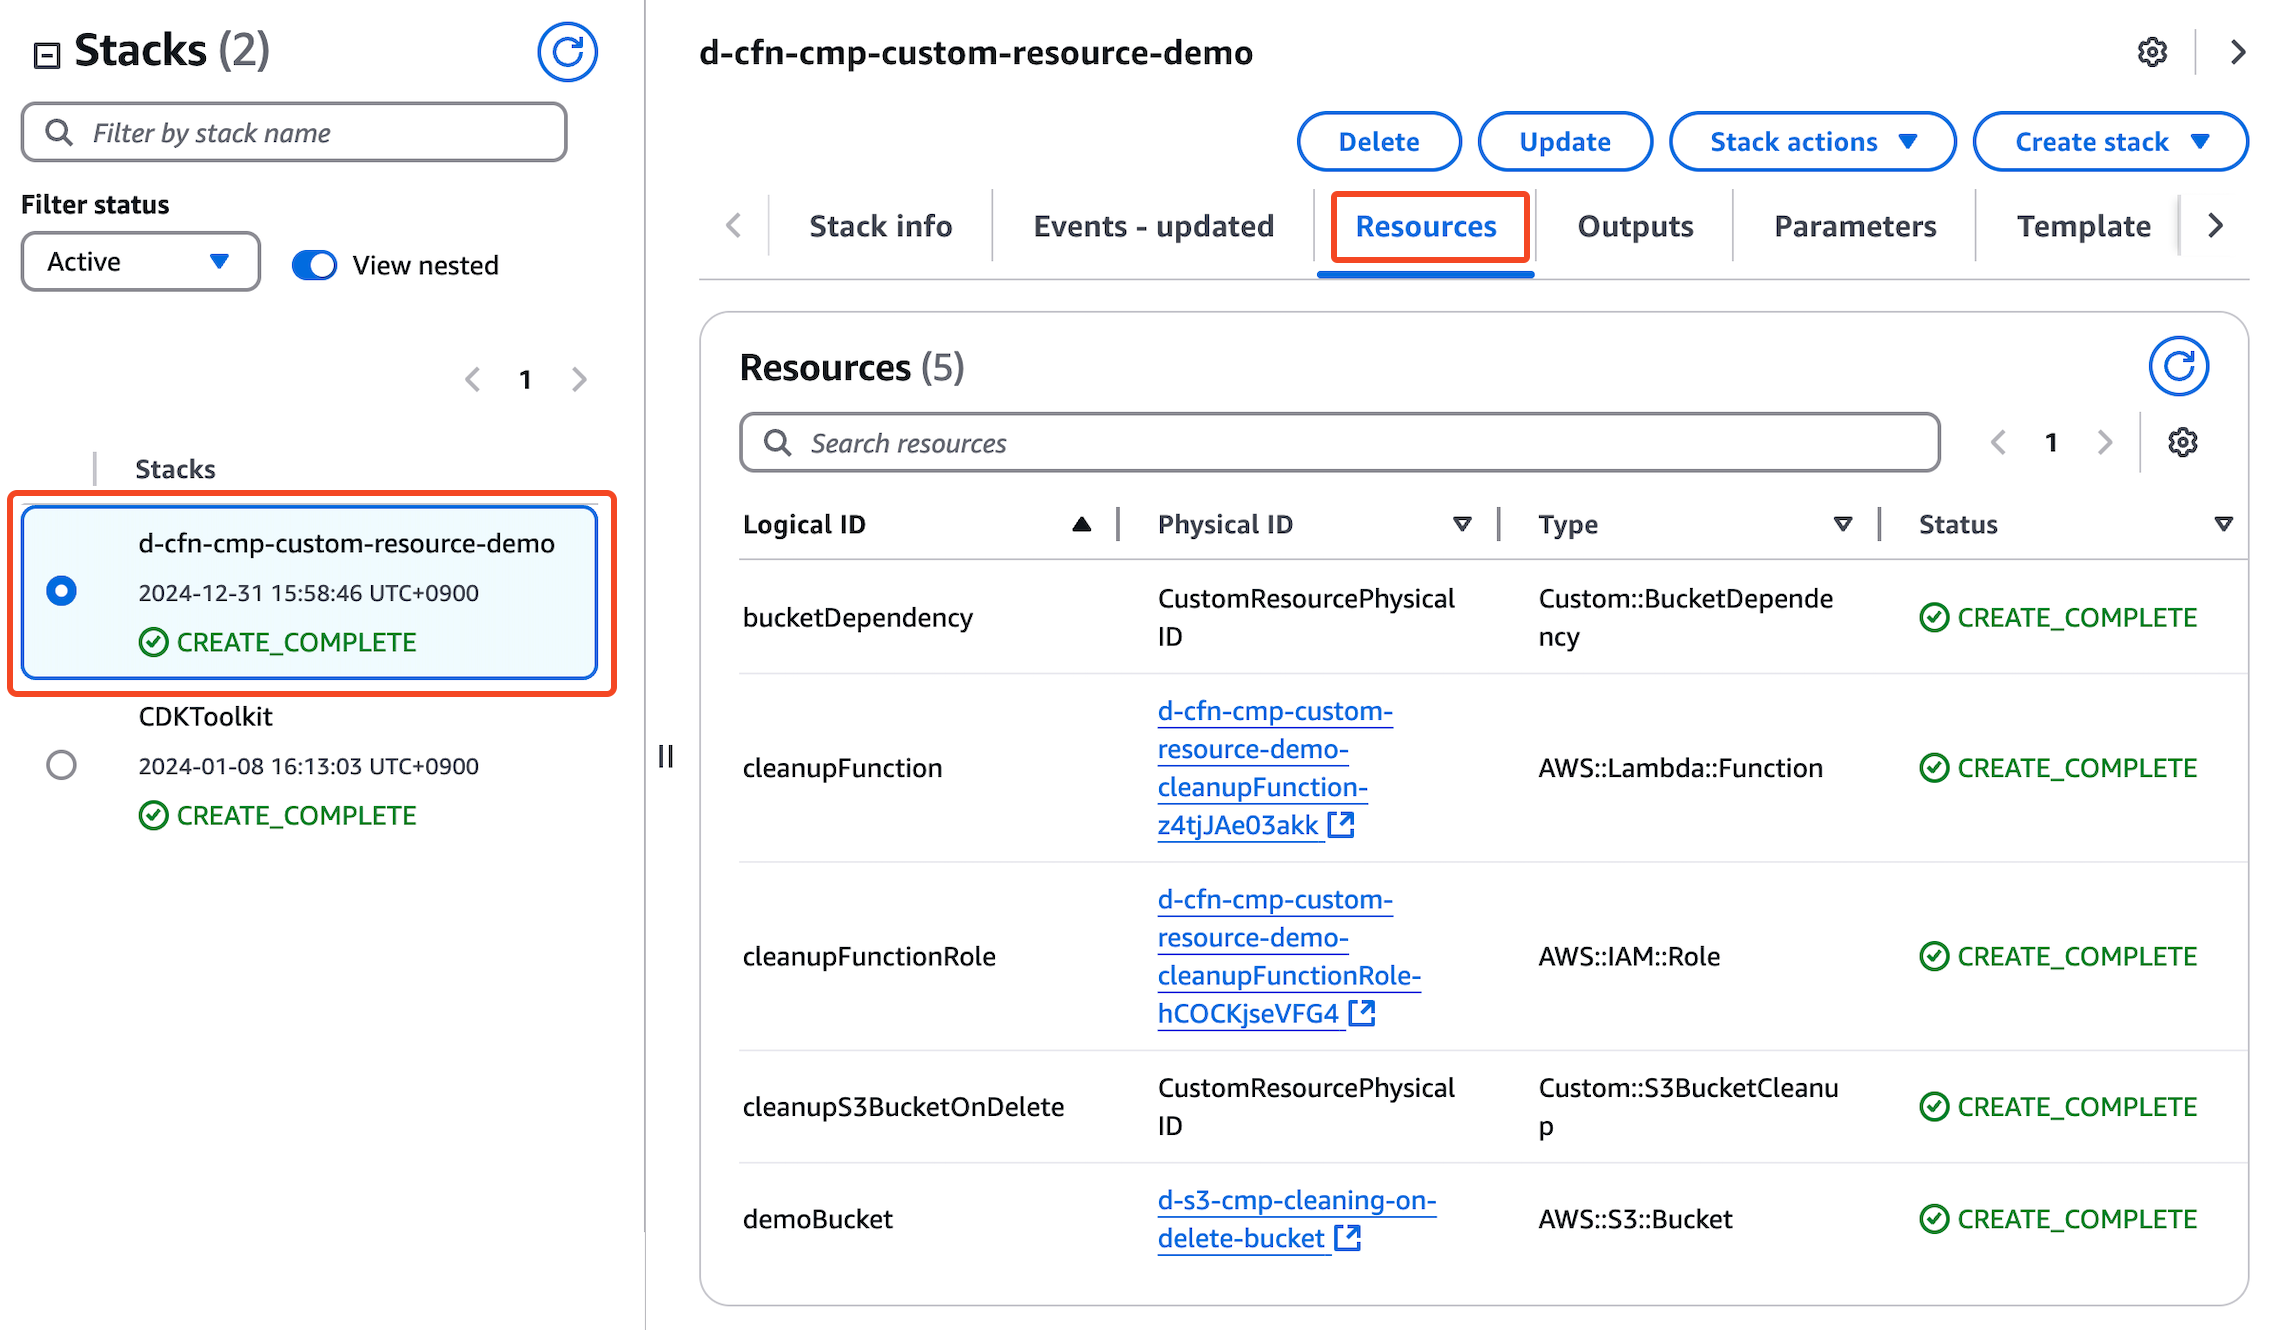
Task: Expand the Create stack dropdown
Action: click(x=2110, y=142)
